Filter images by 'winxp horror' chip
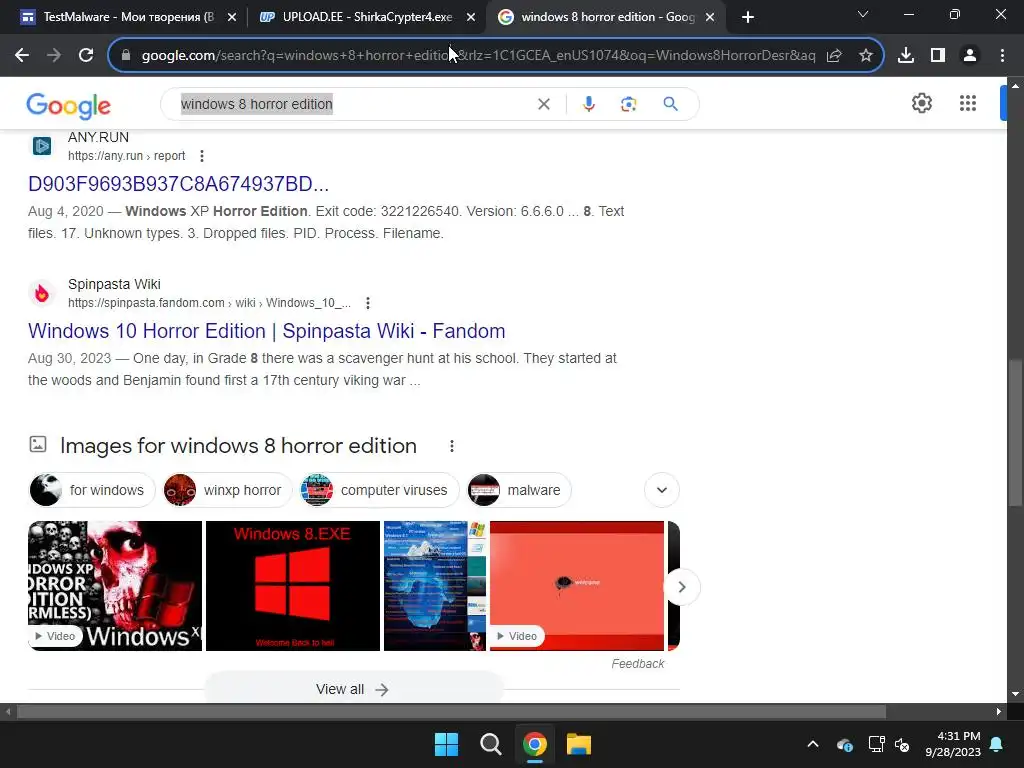 pyautogui.click(x=227, y=490)
